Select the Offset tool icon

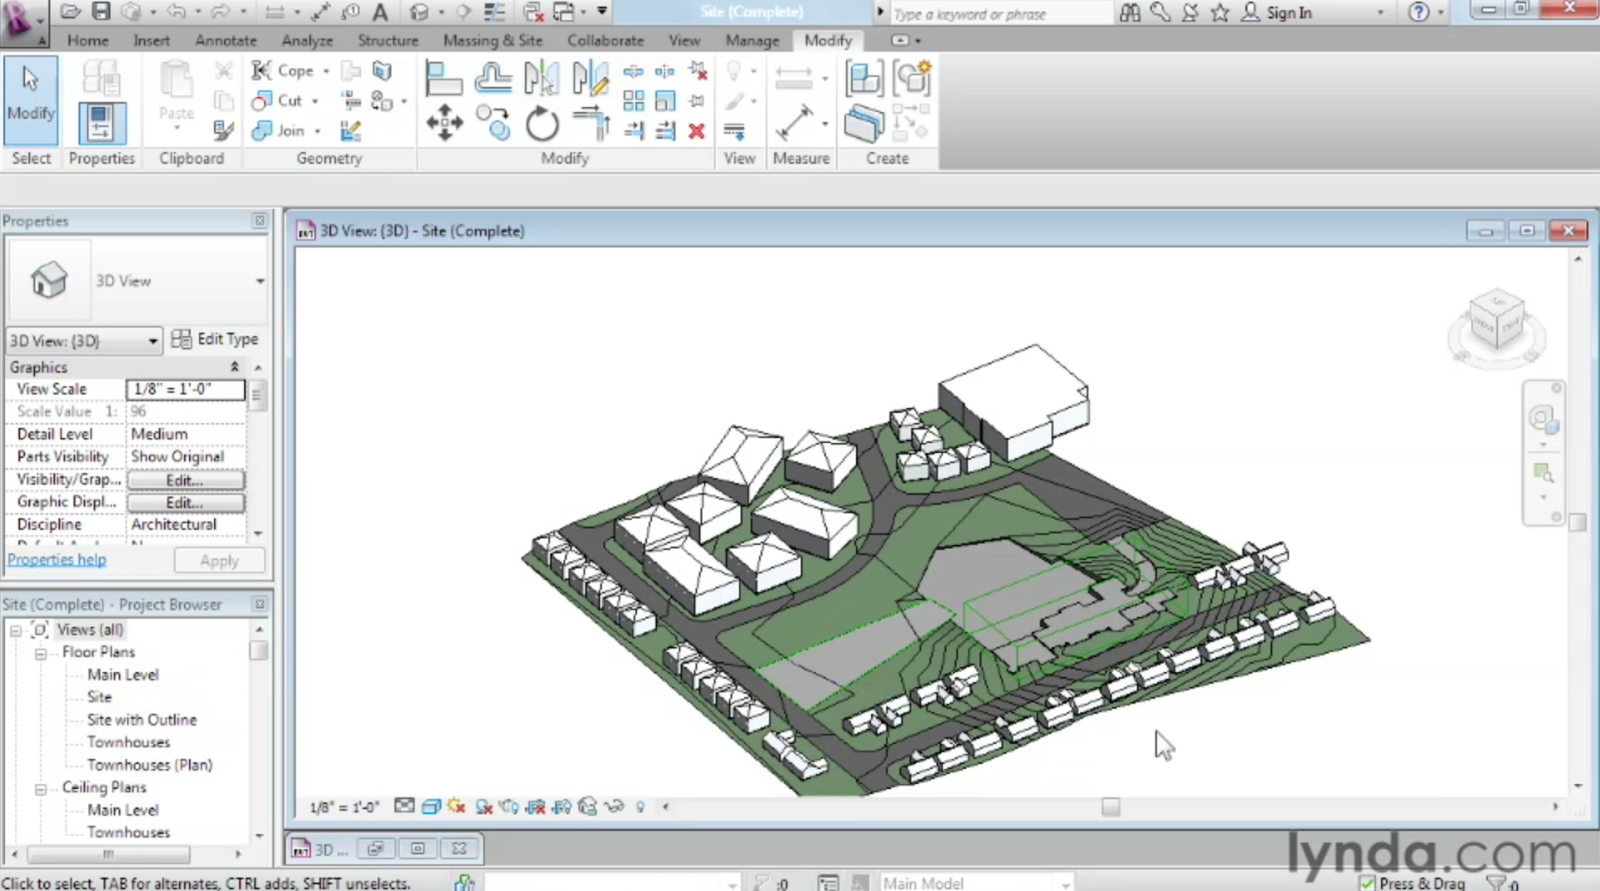[x=493, y=78]
